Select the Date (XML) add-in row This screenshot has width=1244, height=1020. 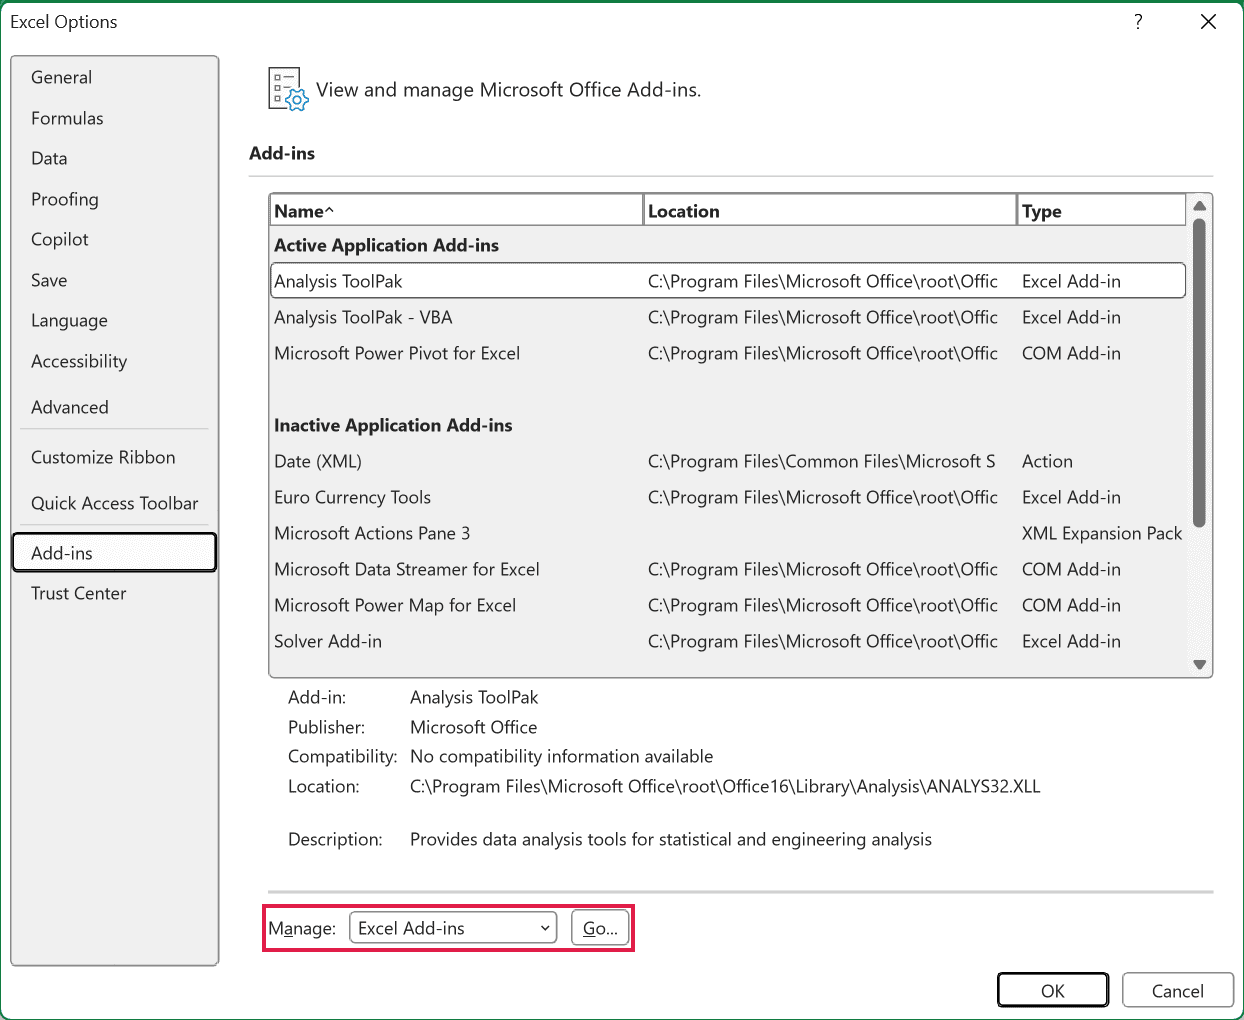tap(728, 461)
